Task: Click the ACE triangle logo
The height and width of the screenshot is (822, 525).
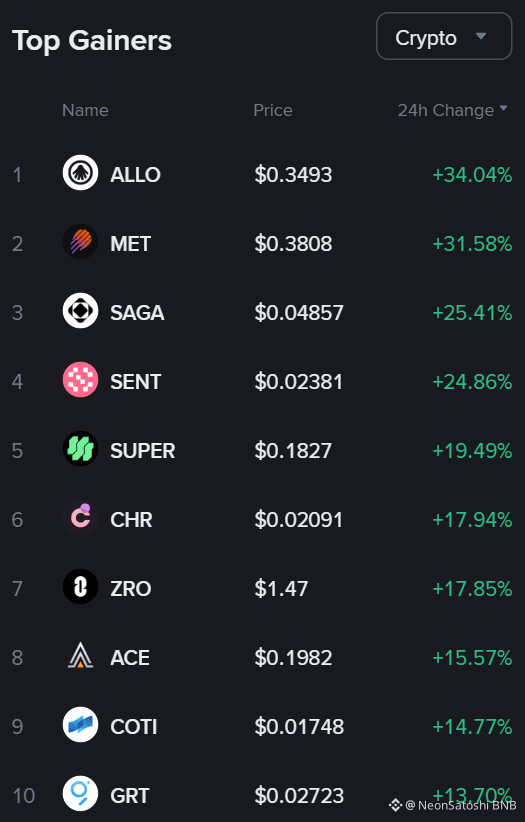Action: pos(80,656)
